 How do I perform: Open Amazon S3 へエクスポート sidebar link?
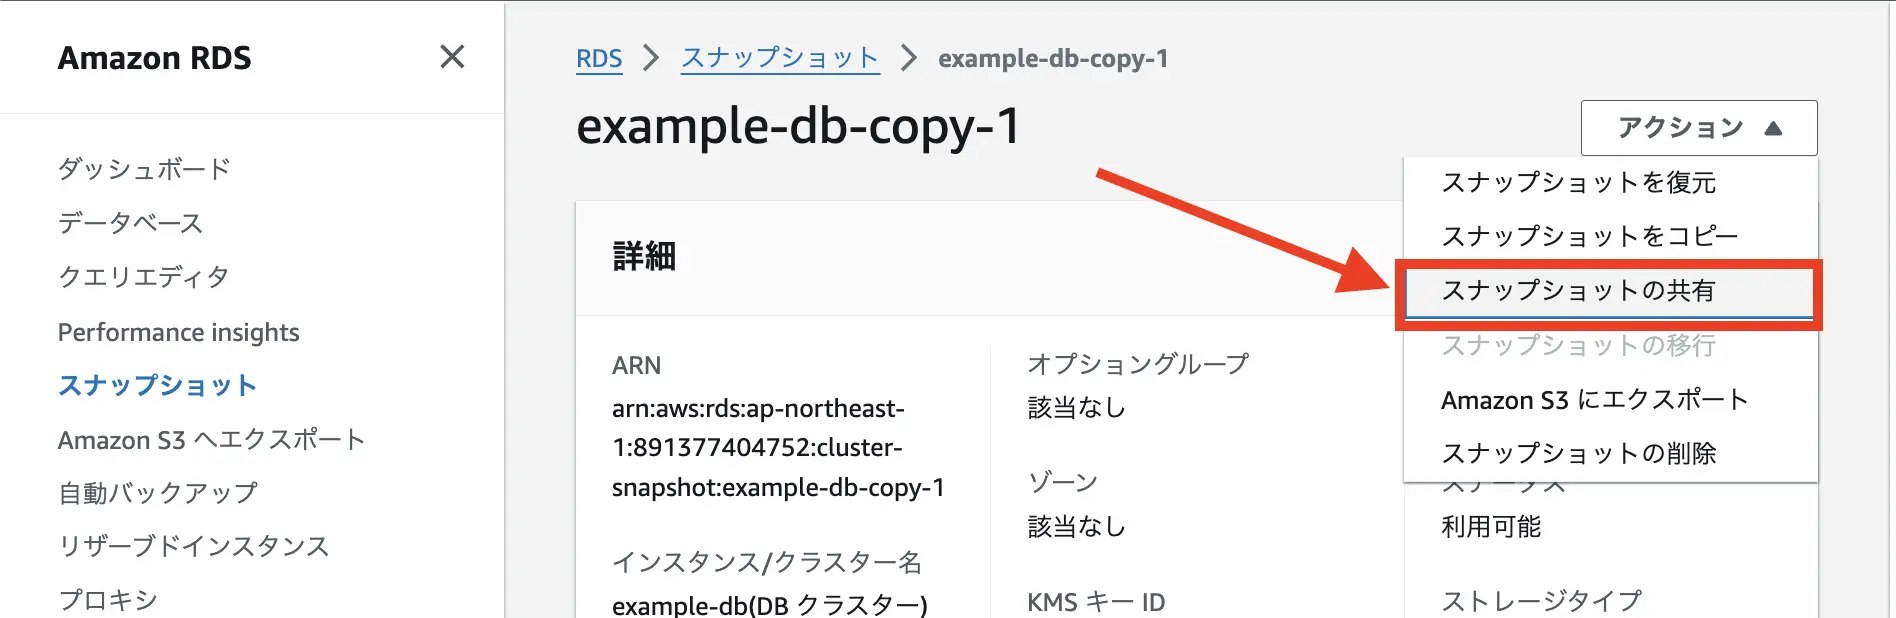tap(211, 440)
